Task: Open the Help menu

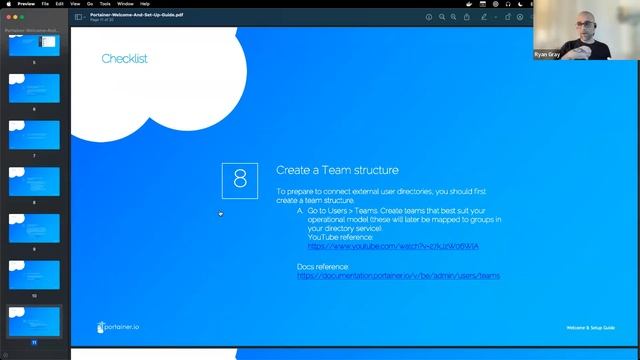Action: click(145, 4)
